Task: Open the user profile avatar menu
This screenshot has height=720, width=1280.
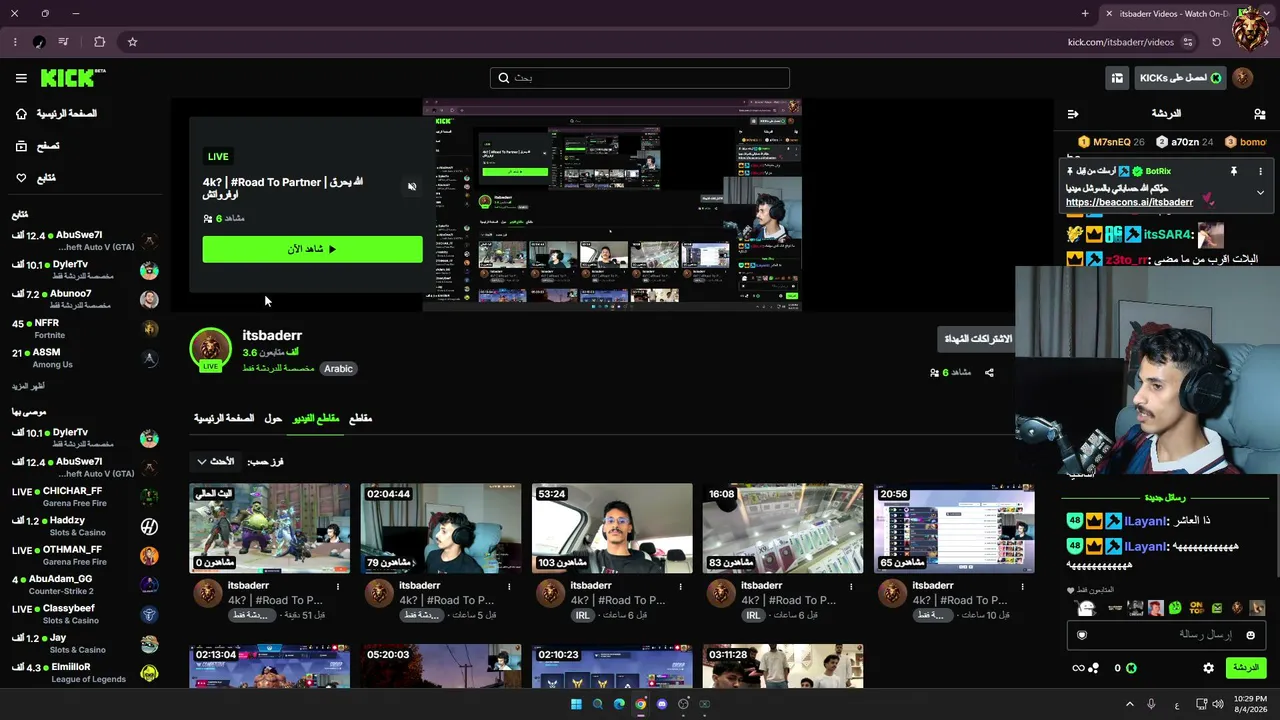Action: click(1243, 78)
